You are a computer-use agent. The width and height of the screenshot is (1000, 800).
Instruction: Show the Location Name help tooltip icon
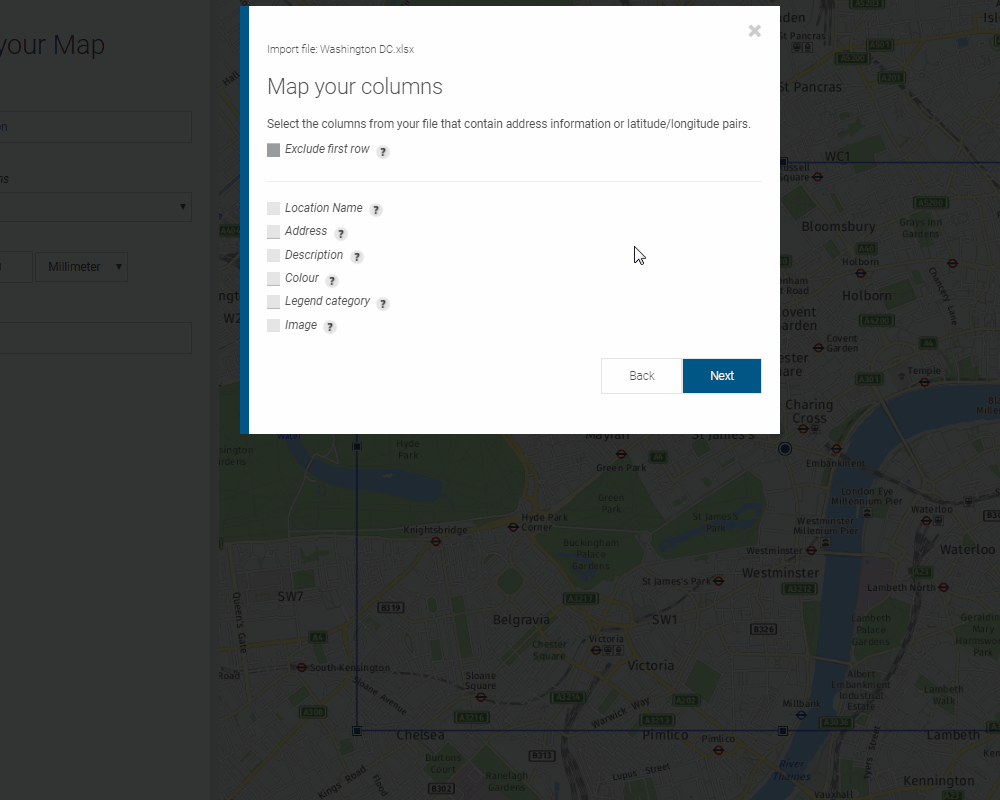[x=376, y=210]
